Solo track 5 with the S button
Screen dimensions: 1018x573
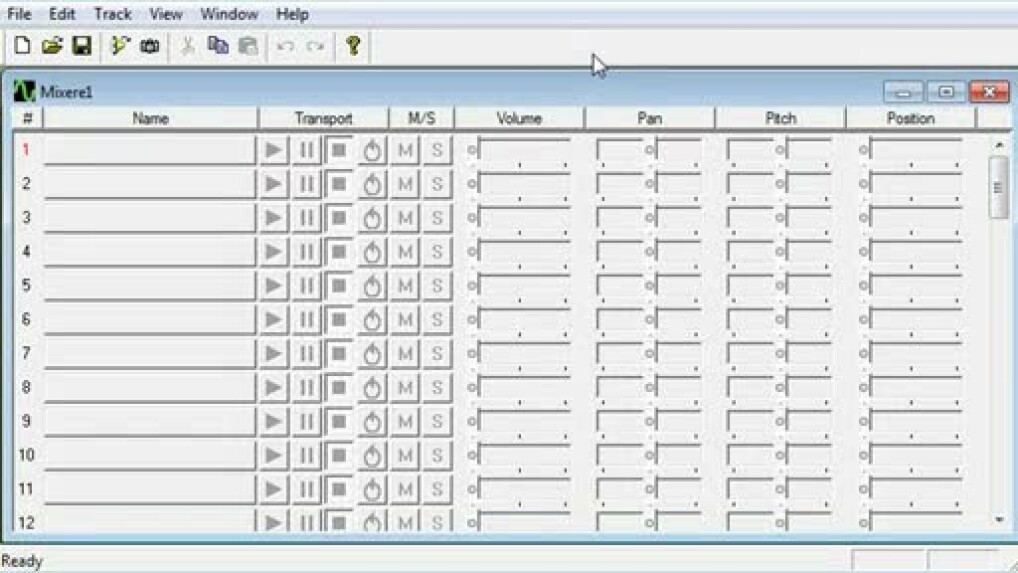[436, 286]
